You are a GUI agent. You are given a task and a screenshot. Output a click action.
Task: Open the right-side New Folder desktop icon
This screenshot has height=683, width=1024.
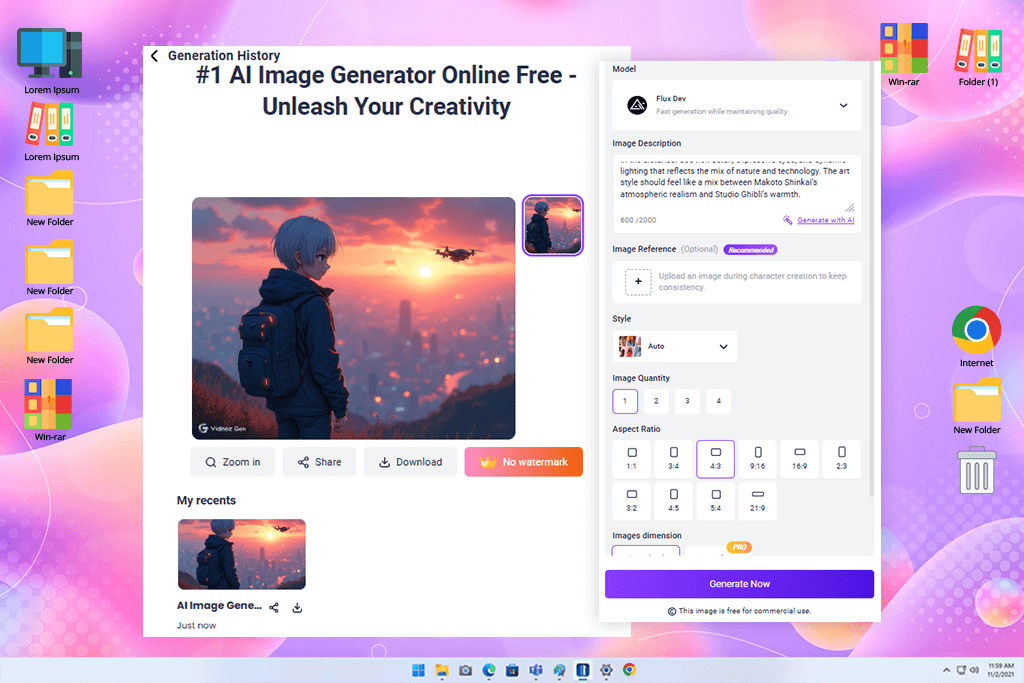(x=976, y=406)
